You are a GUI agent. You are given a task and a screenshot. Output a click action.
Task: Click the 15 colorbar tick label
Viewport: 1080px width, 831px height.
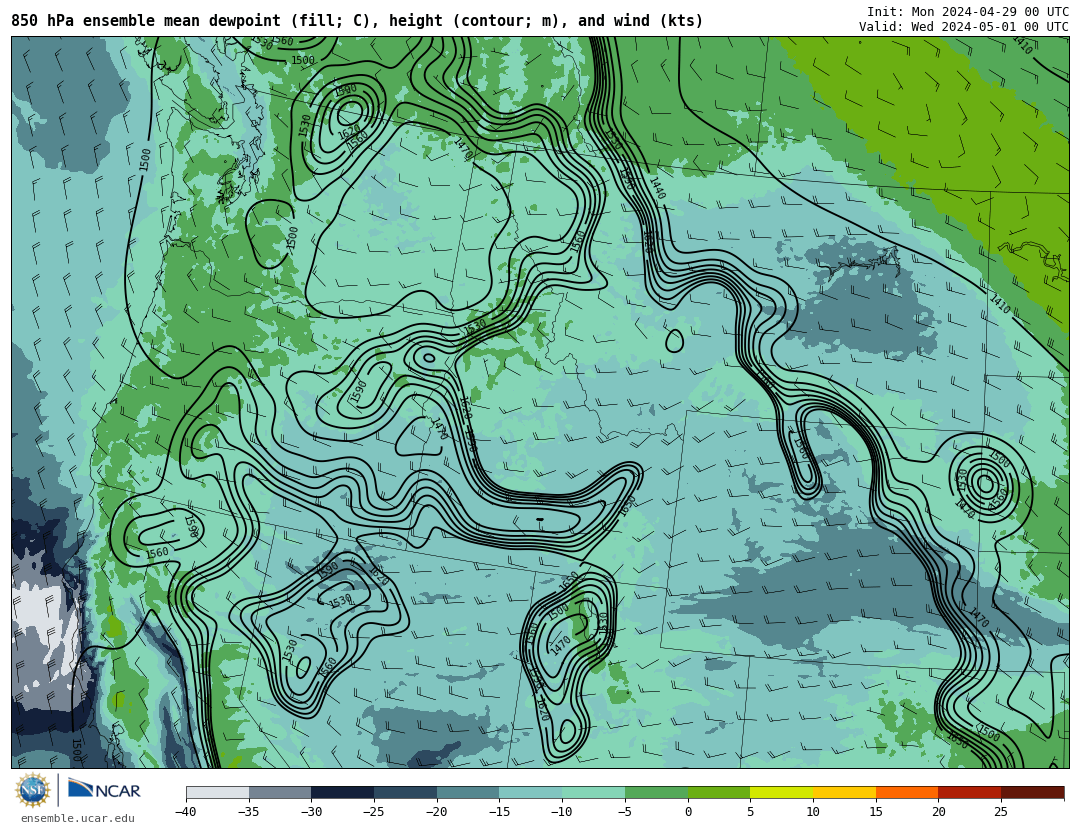(x=876, y=812)
